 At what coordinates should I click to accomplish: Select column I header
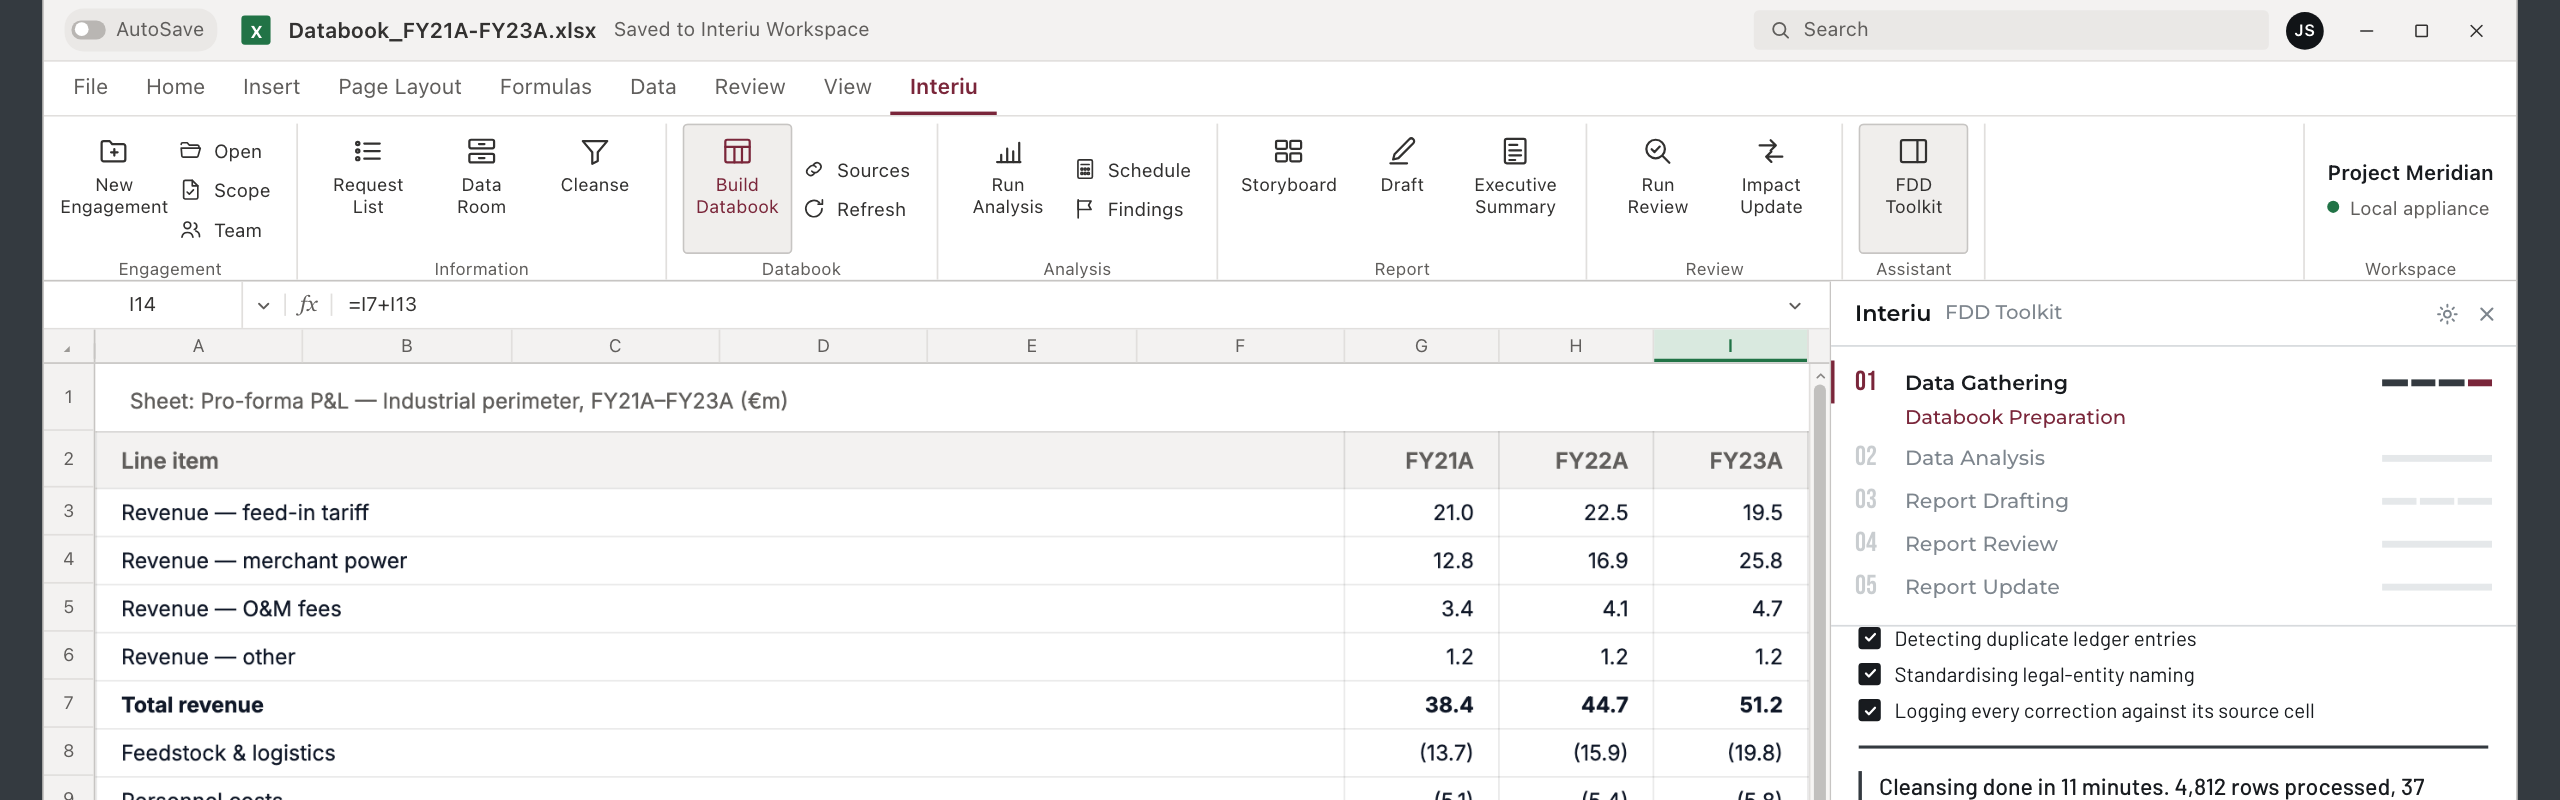tap(1730, 346)
